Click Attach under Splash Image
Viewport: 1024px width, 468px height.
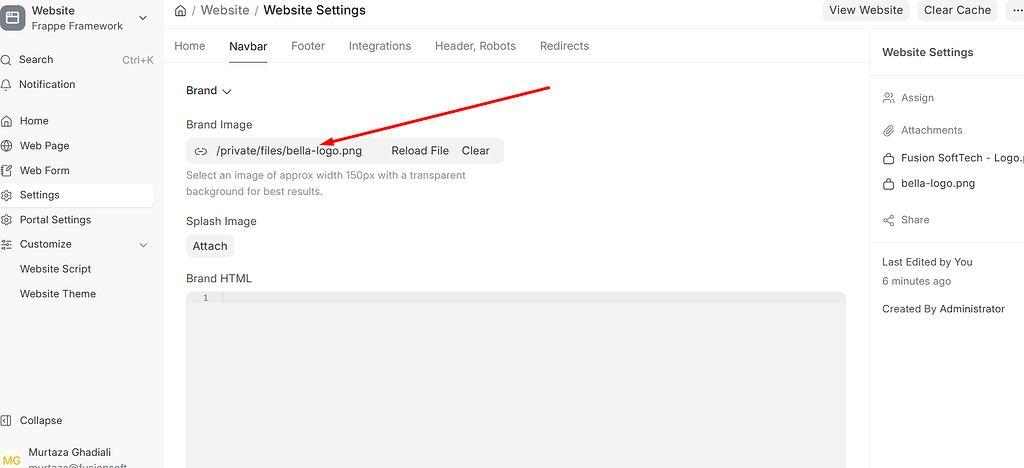tap(210, 246)
